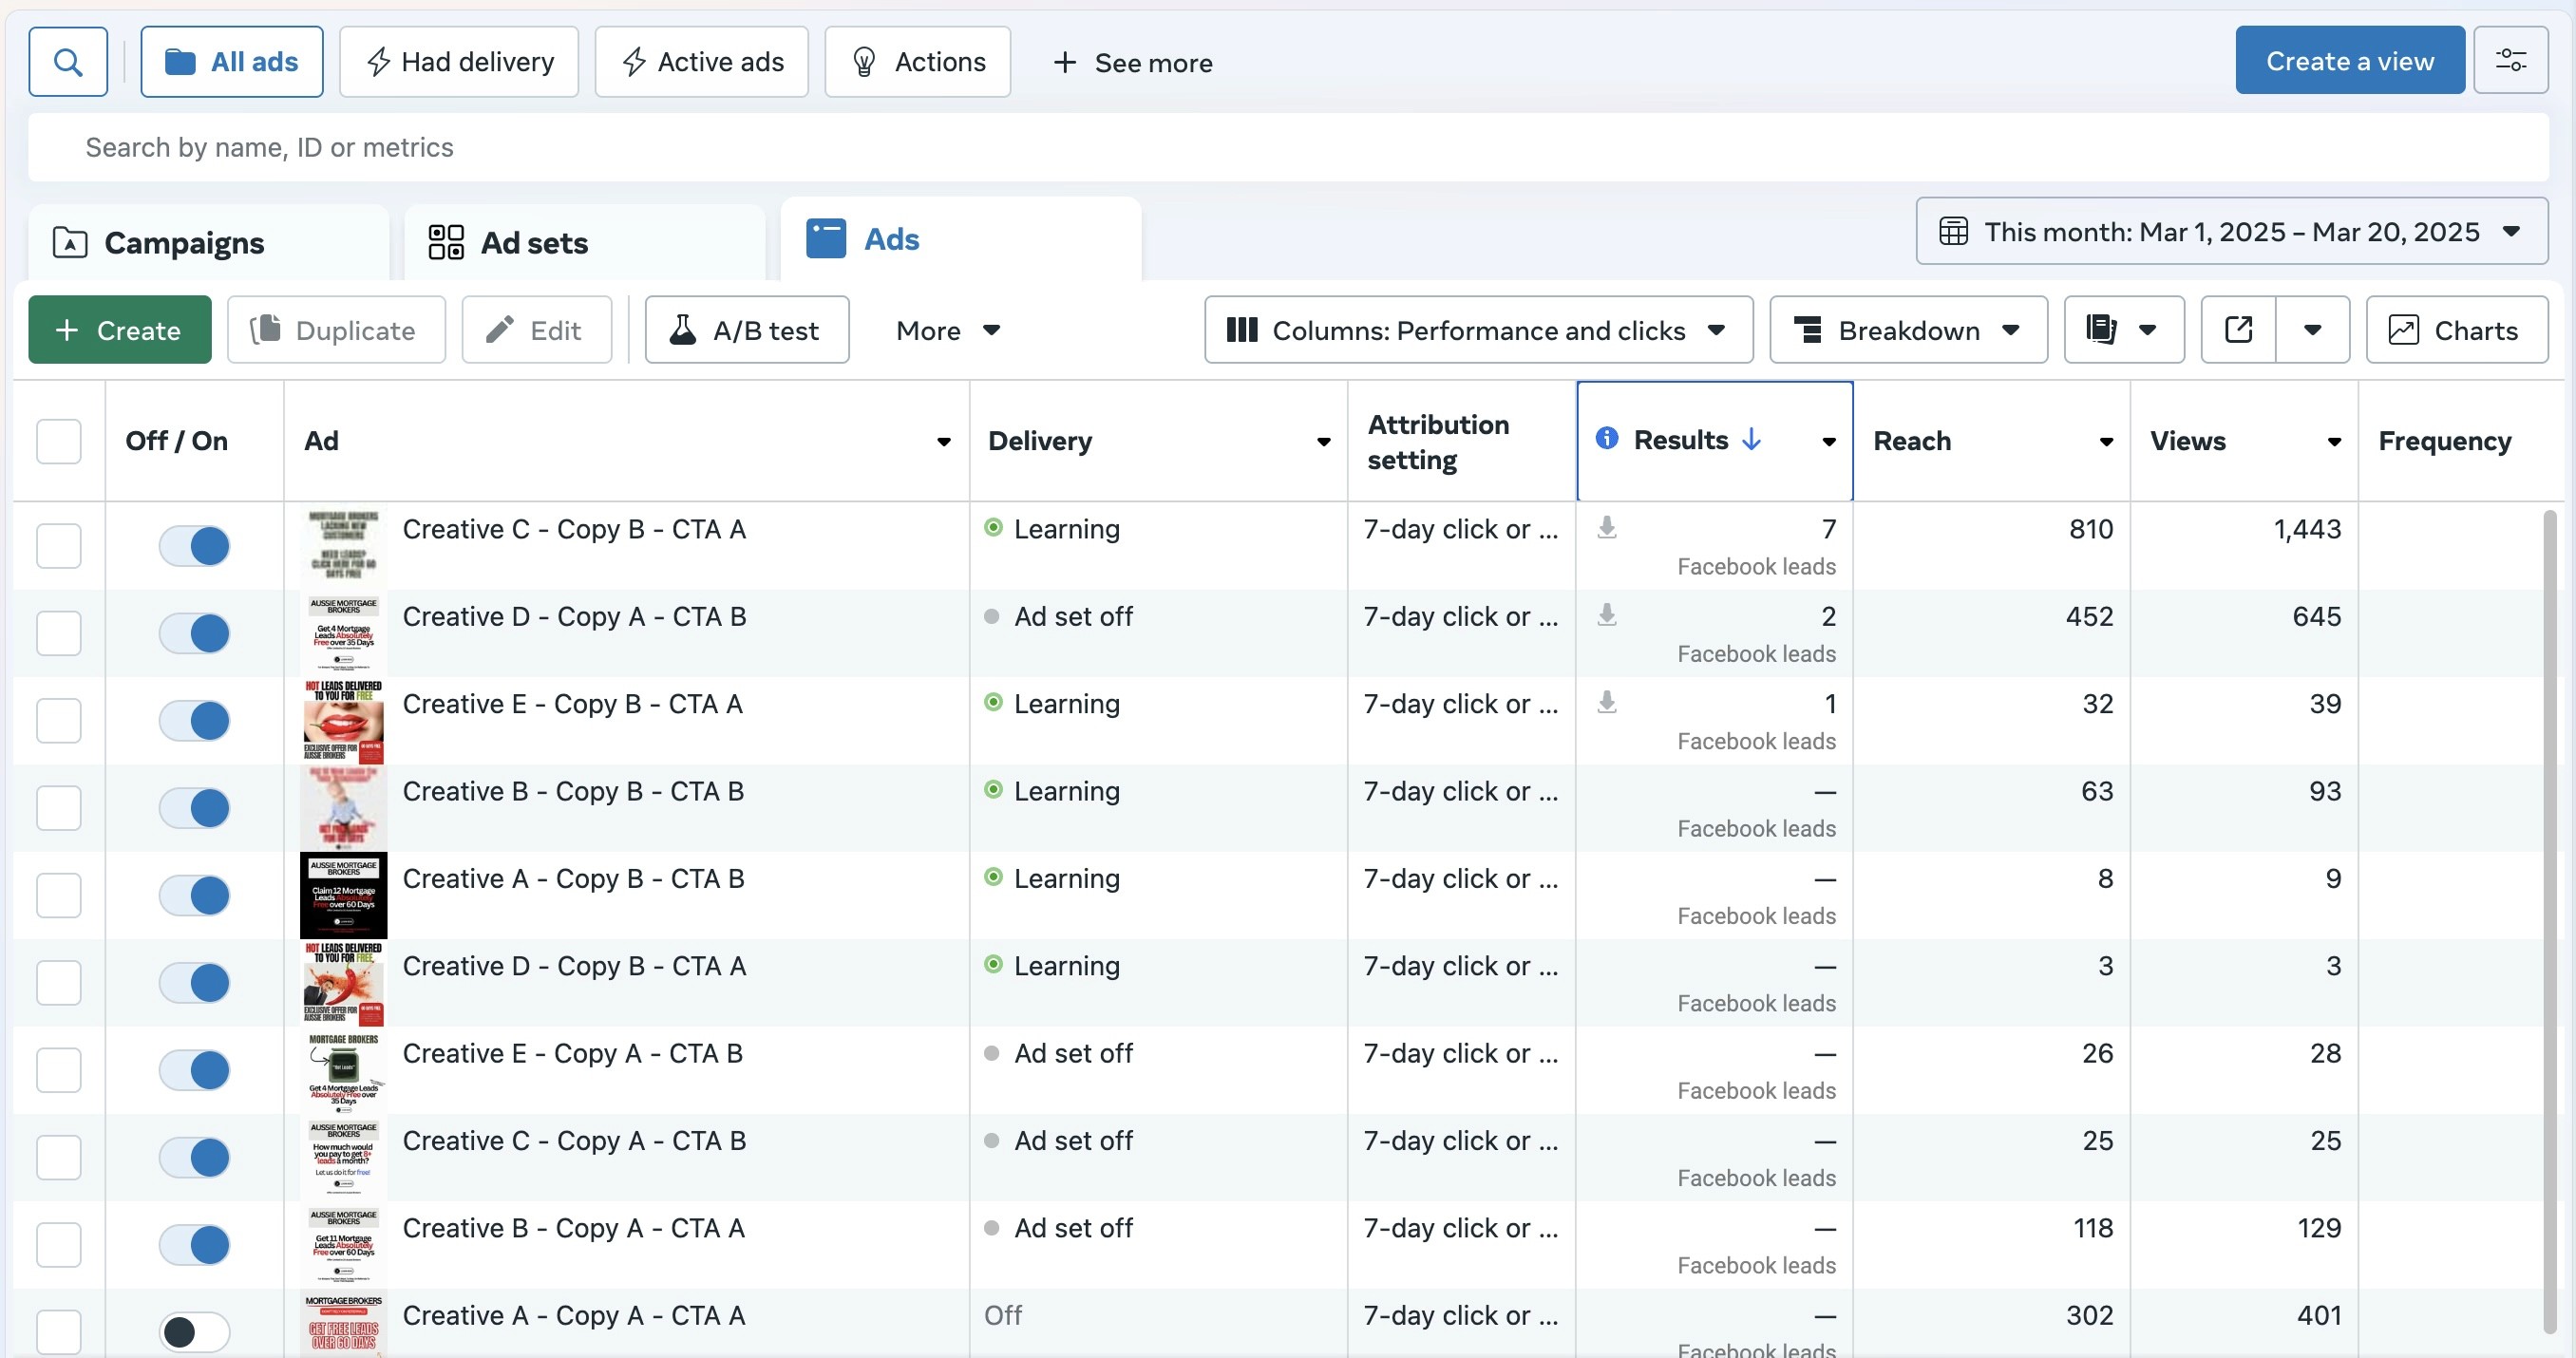
Task: Click the Results column info icon
Action: click(1606, 438)
